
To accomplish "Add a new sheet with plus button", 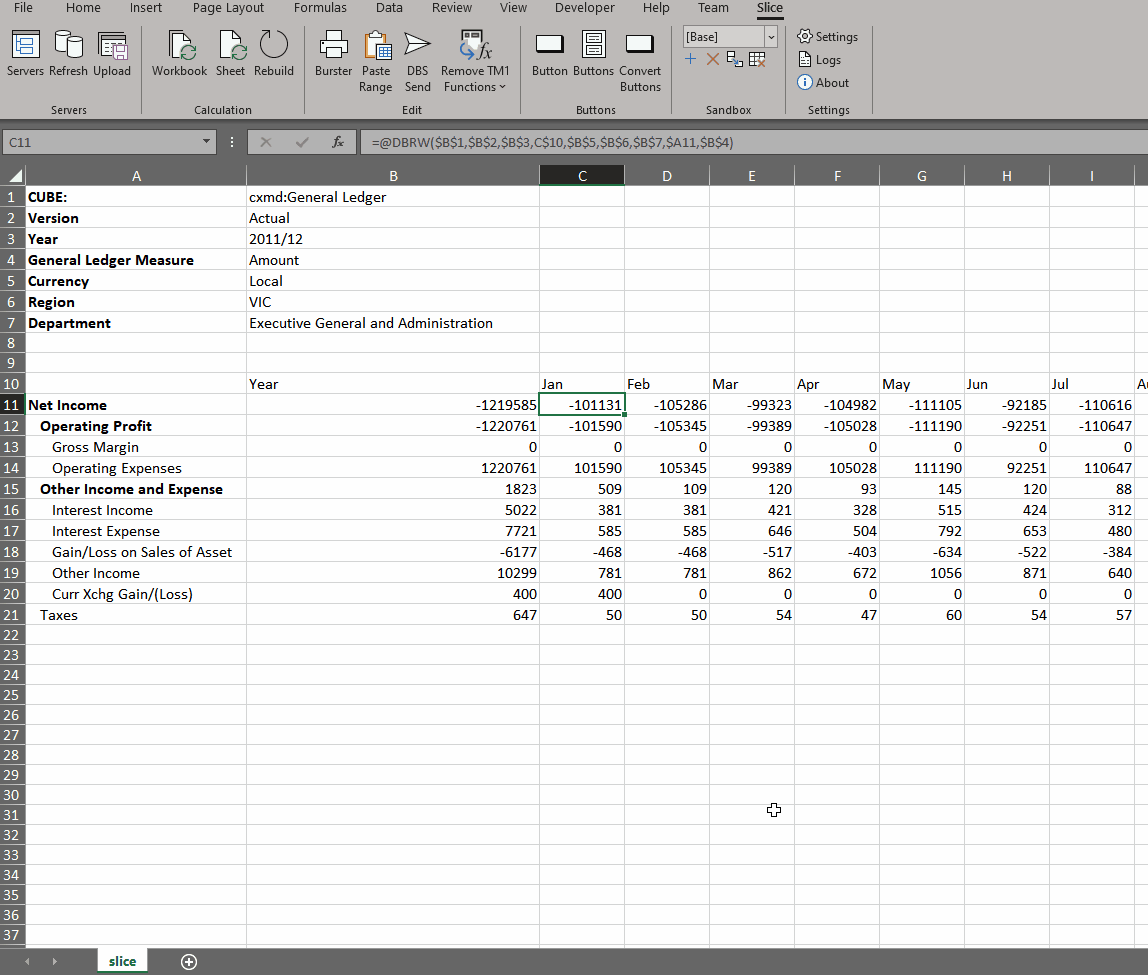I will (x=188, y=962).
